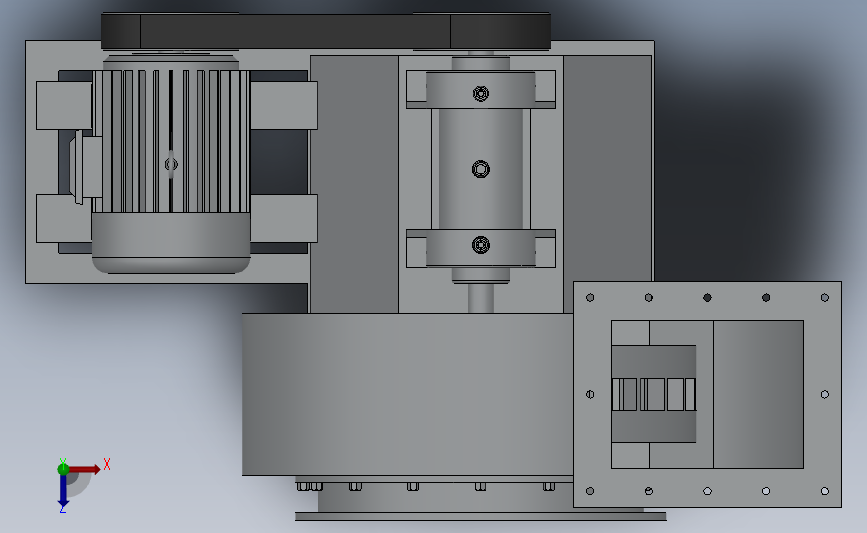Click the green Y axis origin dot
The height and width of the screenshot is (533, 867).
(x=63, y=469)
